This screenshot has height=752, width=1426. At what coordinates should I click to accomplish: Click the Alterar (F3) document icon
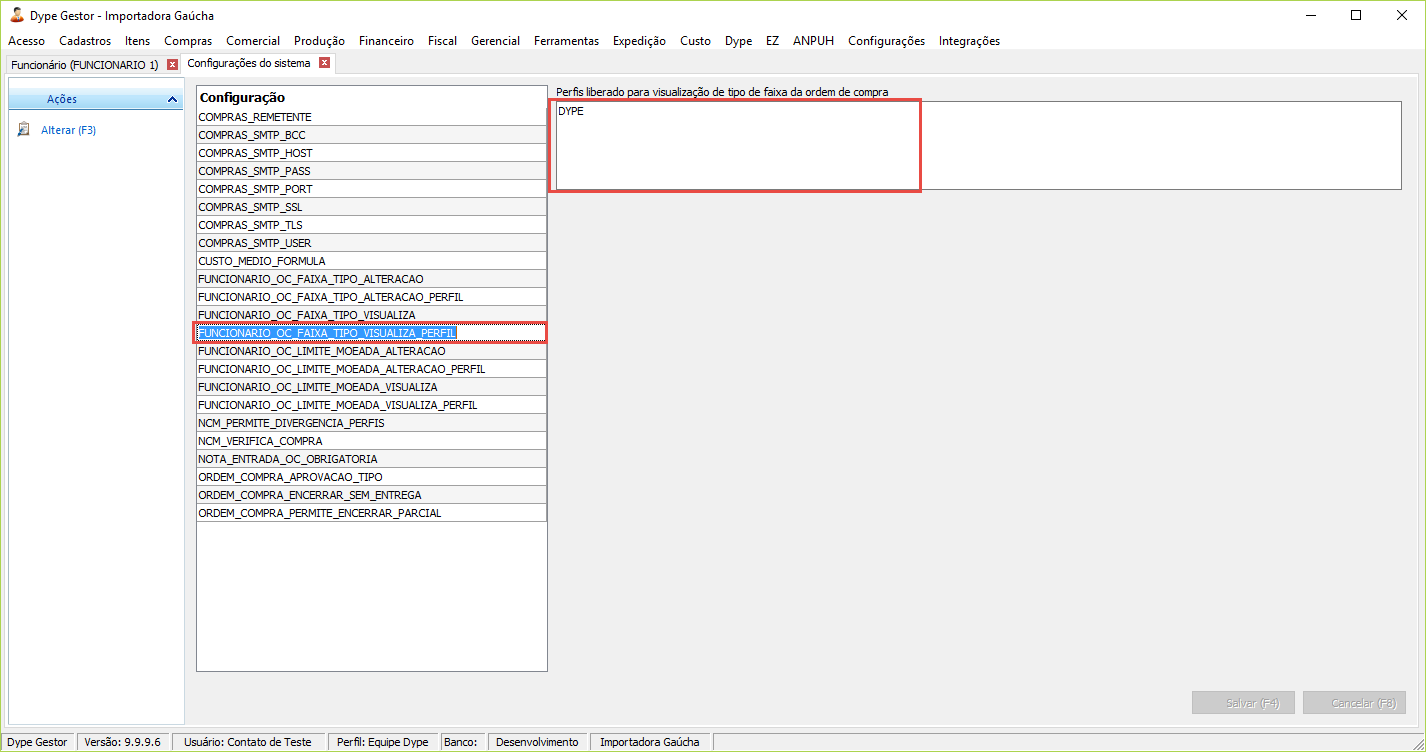[24, 130]
